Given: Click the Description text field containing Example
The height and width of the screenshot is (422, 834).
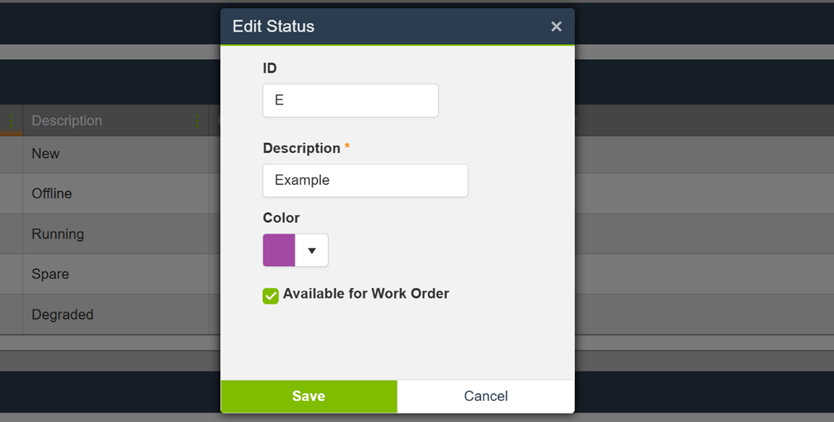Looking at the screenshot, I should click(365, 181).
